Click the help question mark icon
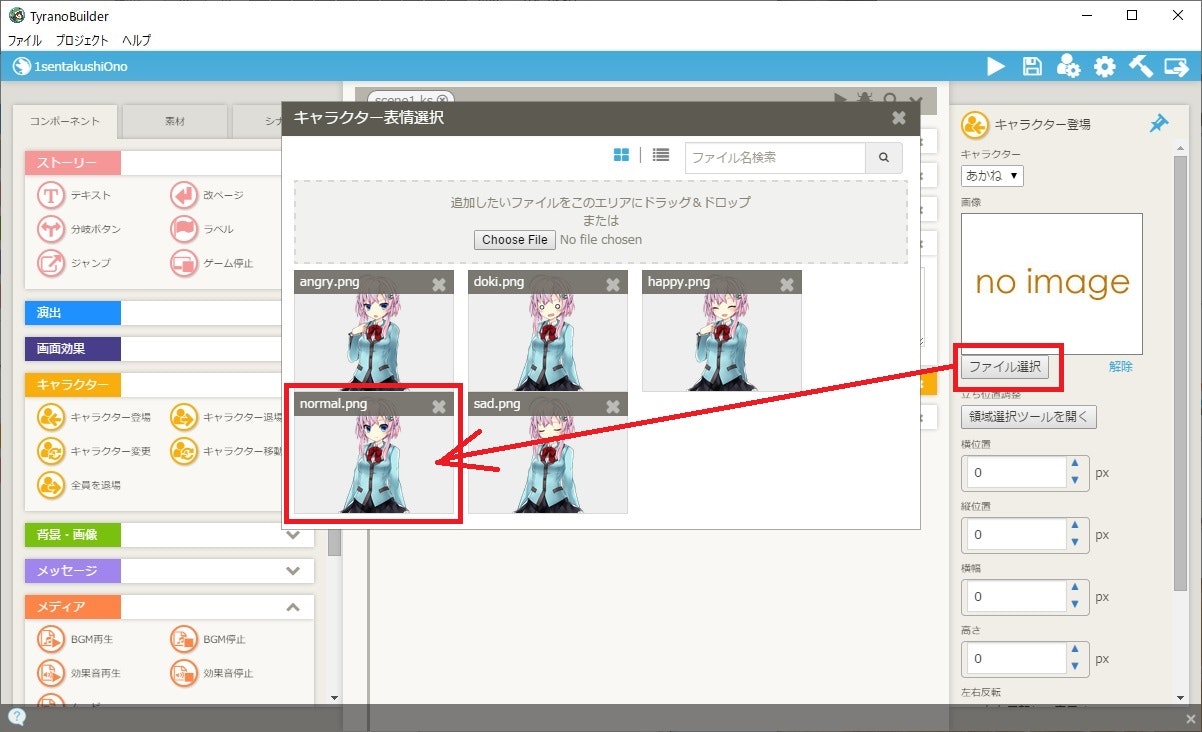The width and height of the screenshot is (1202, 732). click(17, 716)
